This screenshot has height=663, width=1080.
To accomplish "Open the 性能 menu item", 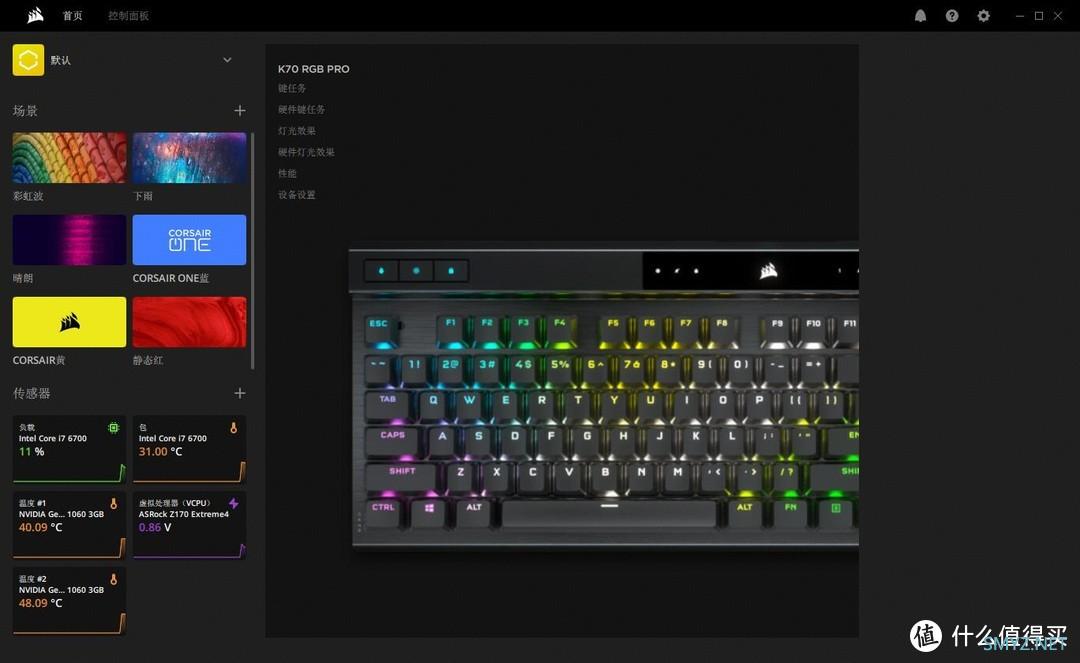I will [x=287, y=173].
